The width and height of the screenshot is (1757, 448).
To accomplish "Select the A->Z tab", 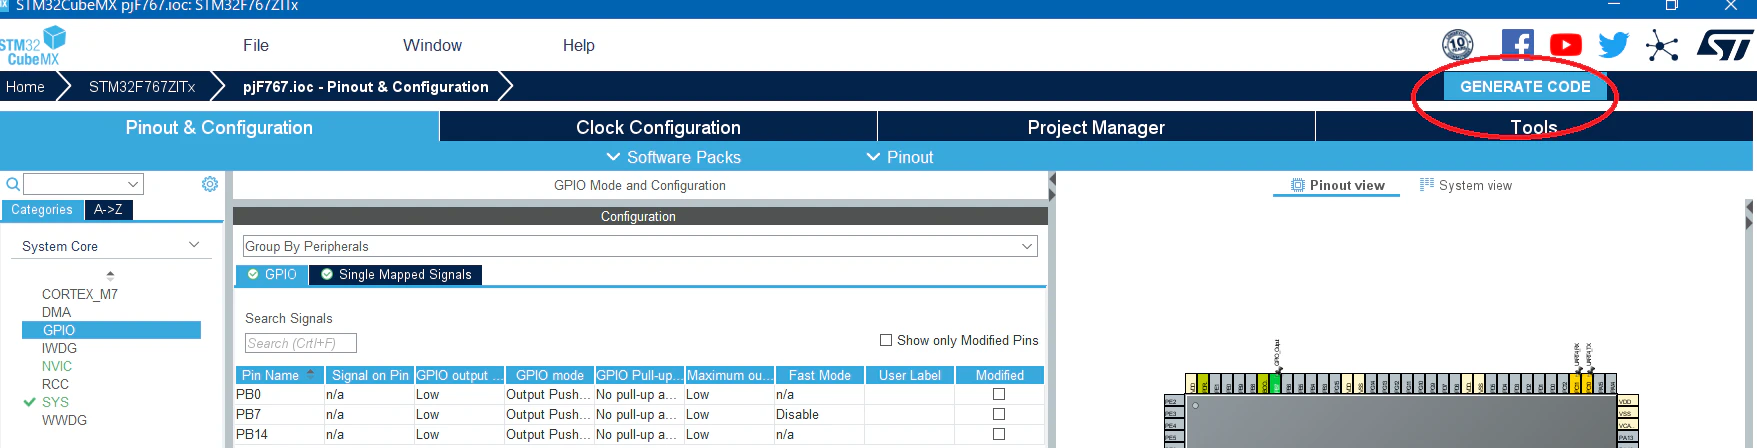I will coord(108,210).
